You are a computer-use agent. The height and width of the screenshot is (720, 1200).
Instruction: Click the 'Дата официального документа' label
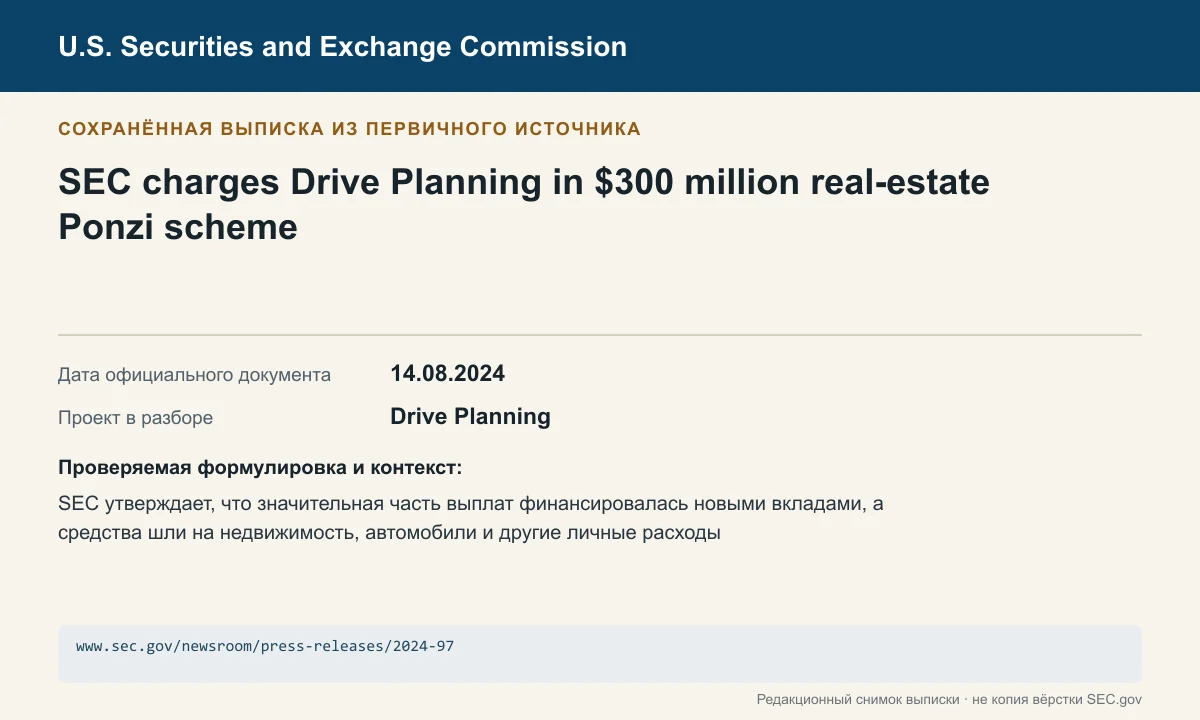(x=194, y=375)
